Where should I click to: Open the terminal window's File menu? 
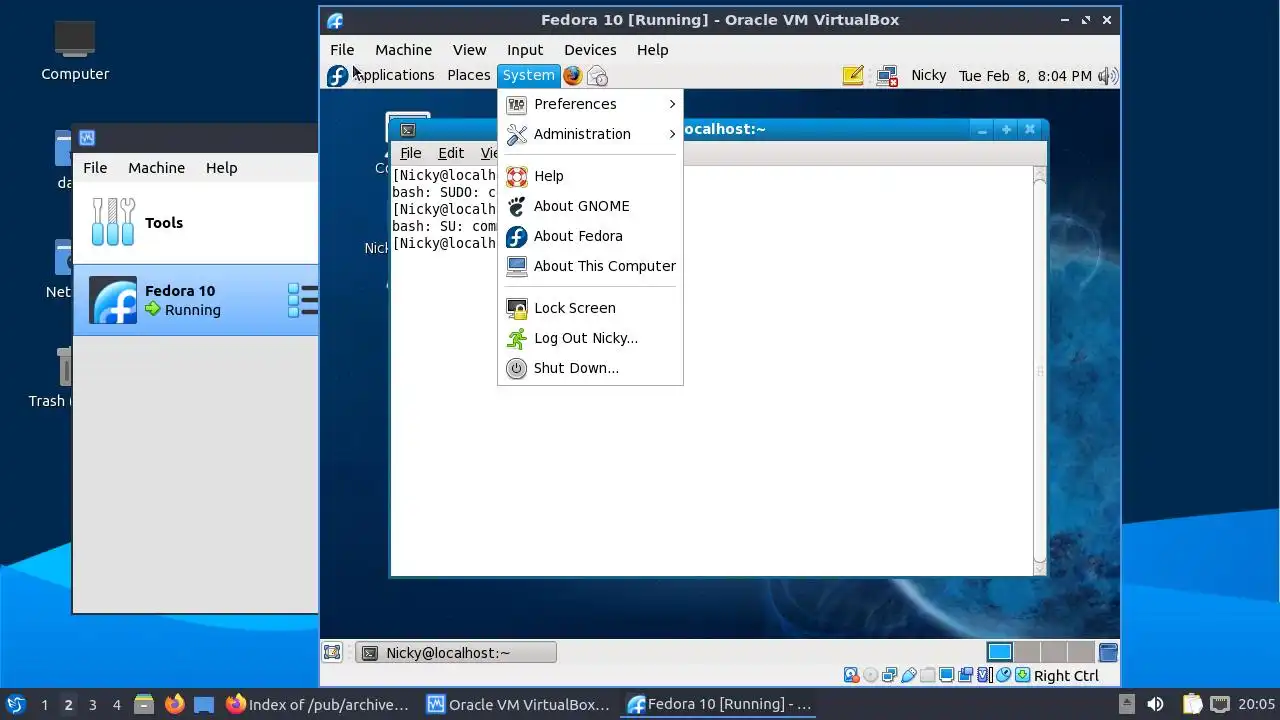(x=410, y=153)
